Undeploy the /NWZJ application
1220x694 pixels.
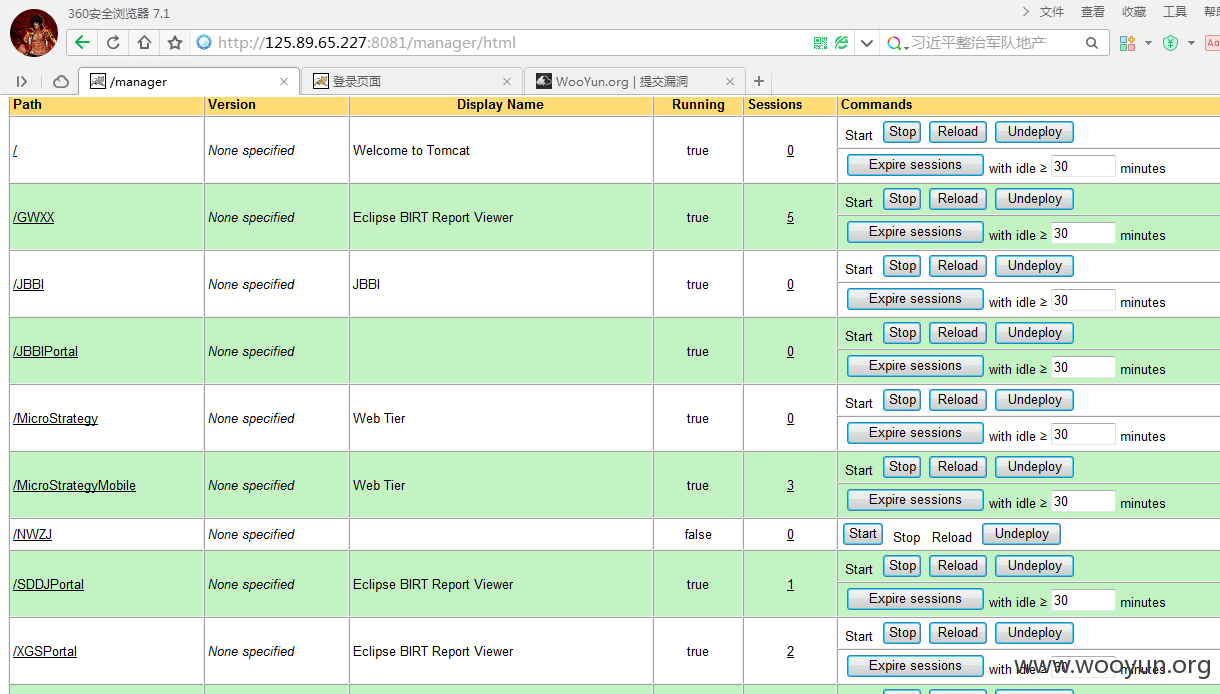tap(1021, 534)
